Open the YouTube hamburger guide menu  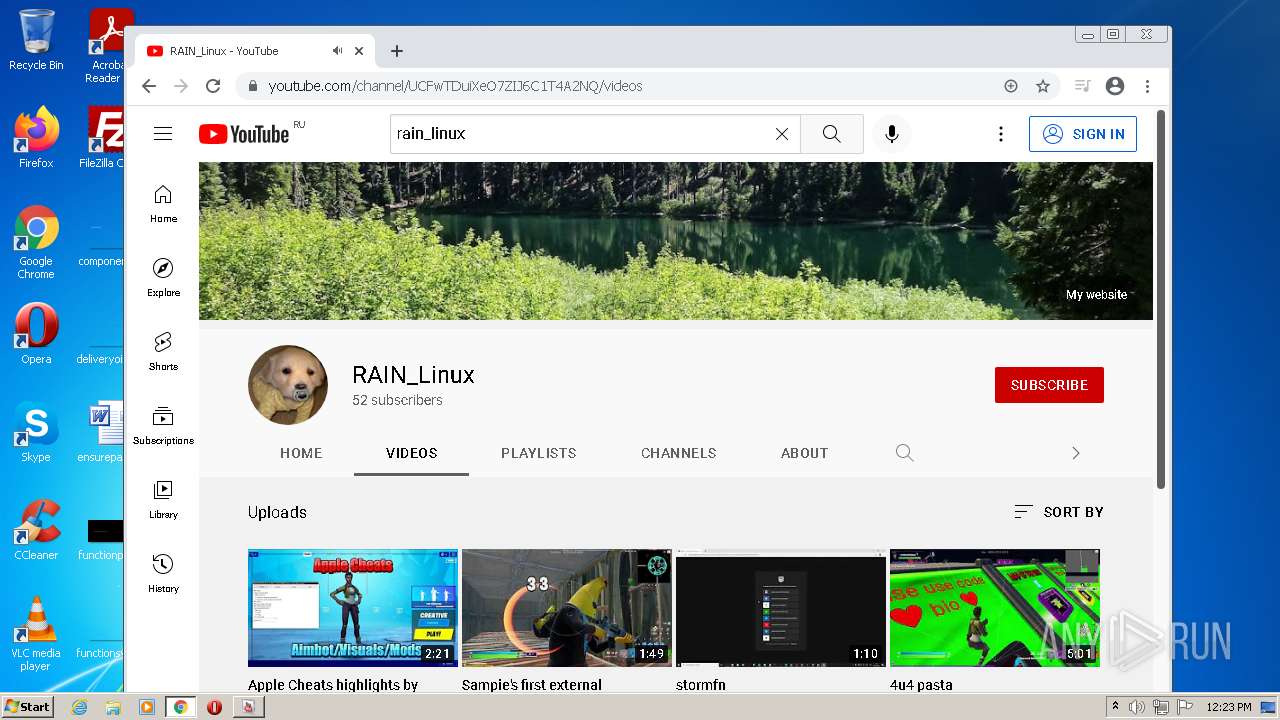(163, 134)
